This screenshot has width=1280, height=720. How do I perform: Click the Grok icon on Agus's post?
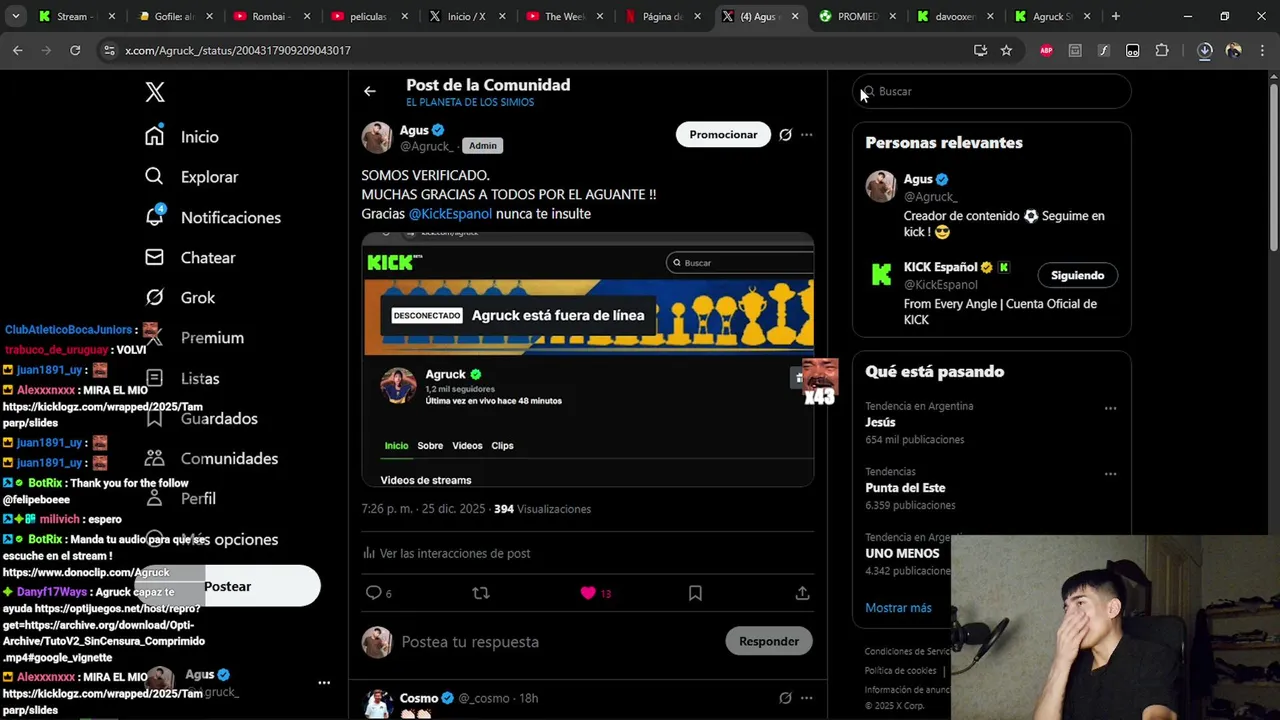tap(786, 134)
